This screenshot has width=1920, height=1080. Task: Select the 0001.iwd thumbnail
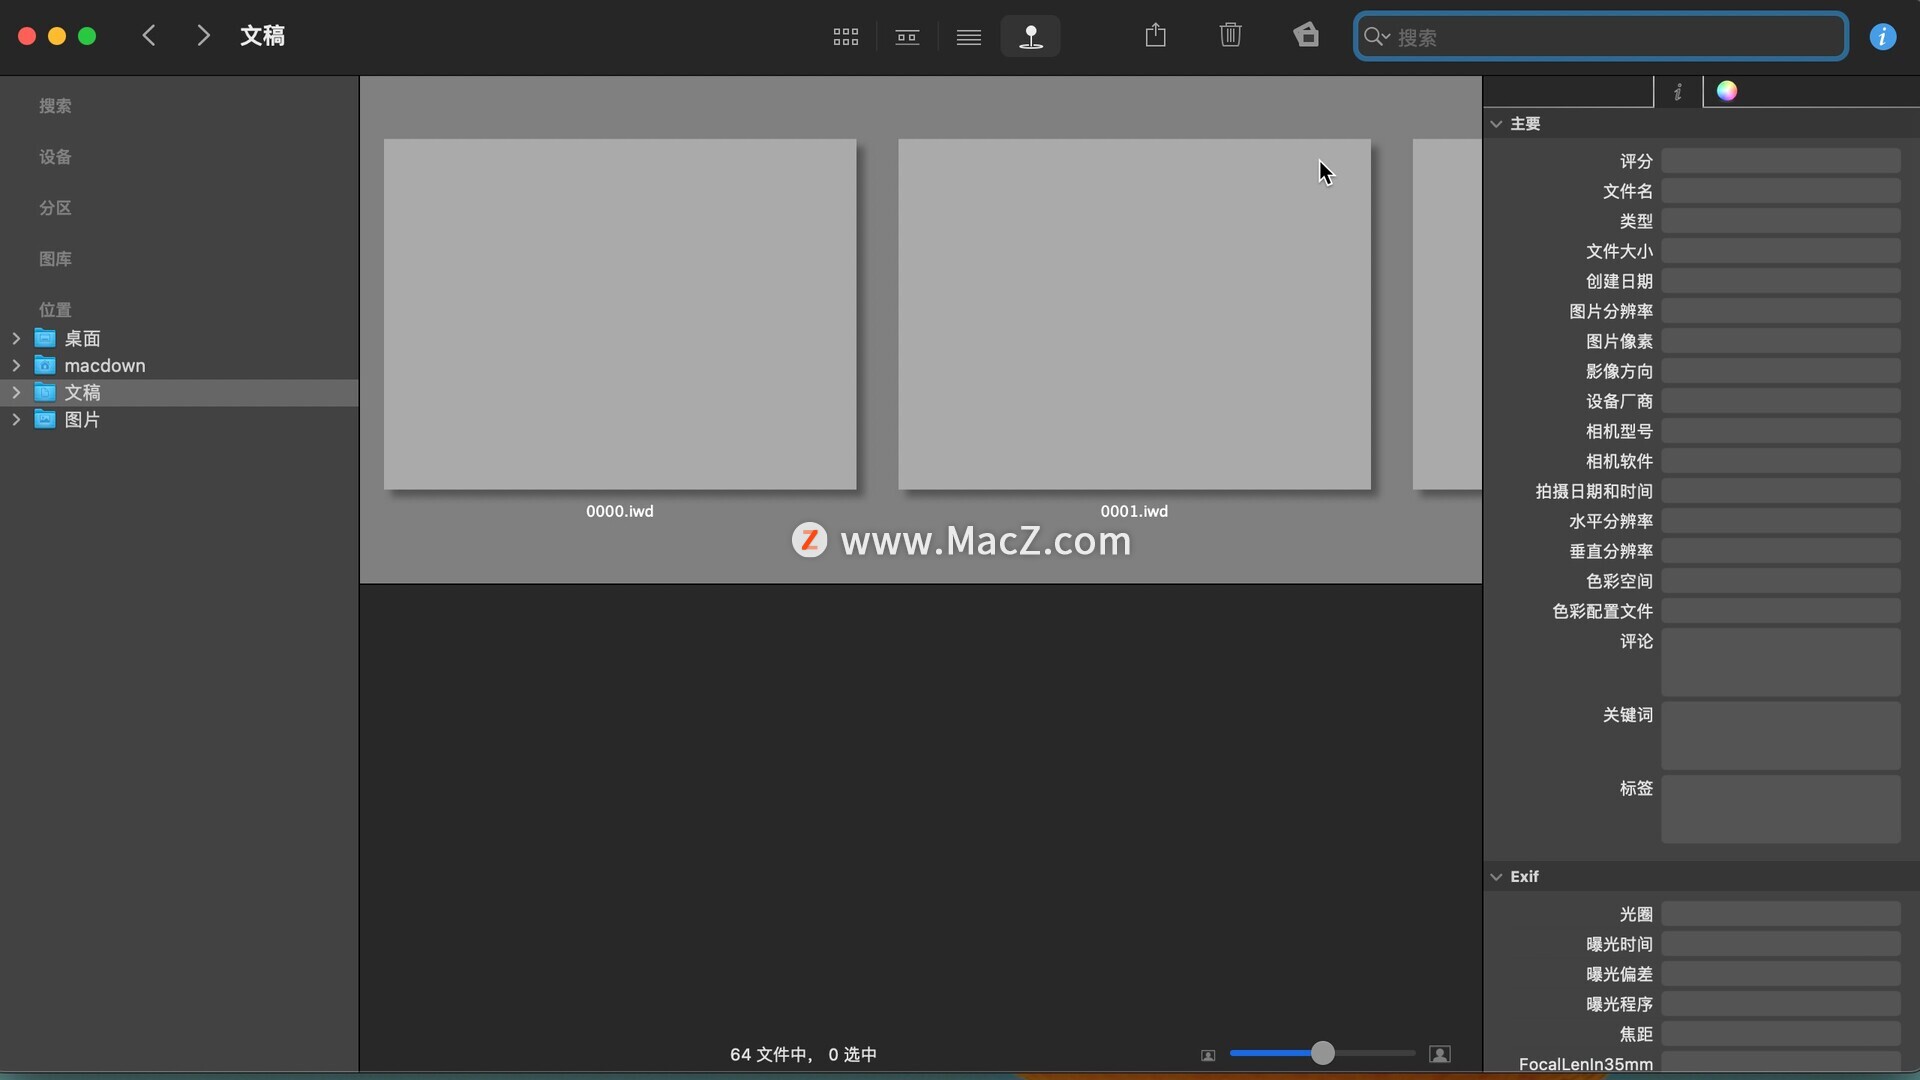[1134, 314]
